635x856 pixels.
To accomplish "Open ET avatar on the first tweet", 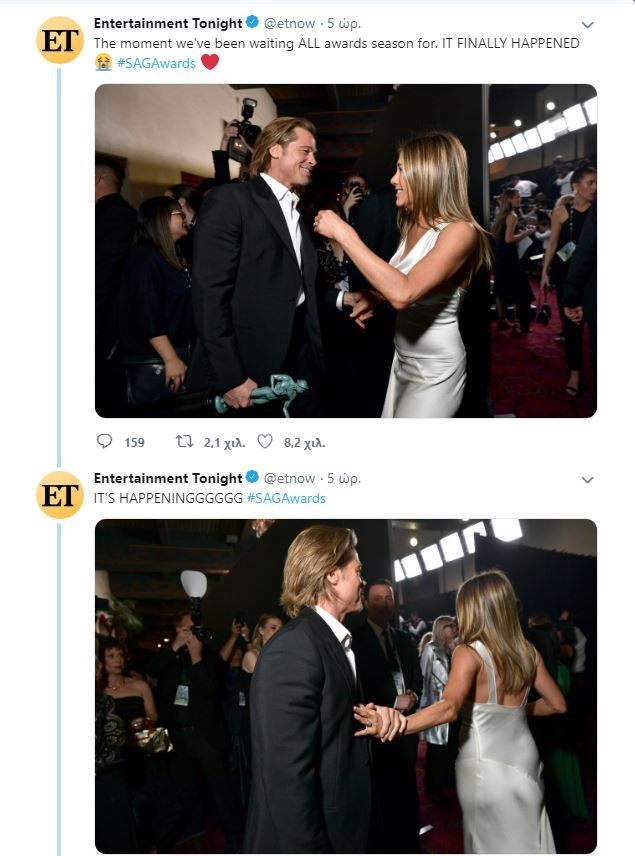I will click(60, 41).
